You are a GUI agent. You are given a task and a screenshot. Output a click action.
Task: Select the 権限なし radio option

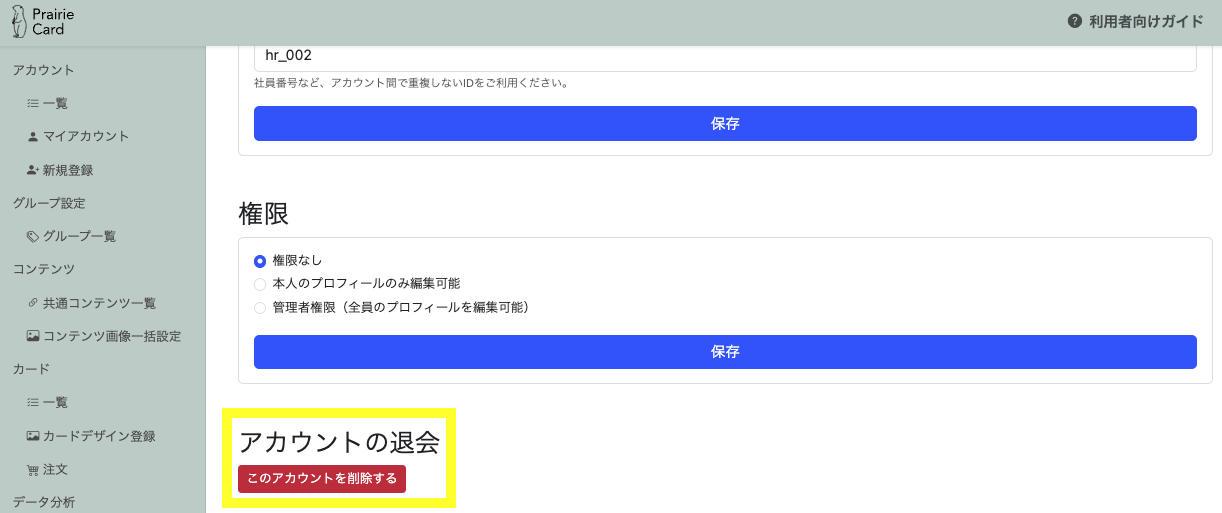click(260, 261)
